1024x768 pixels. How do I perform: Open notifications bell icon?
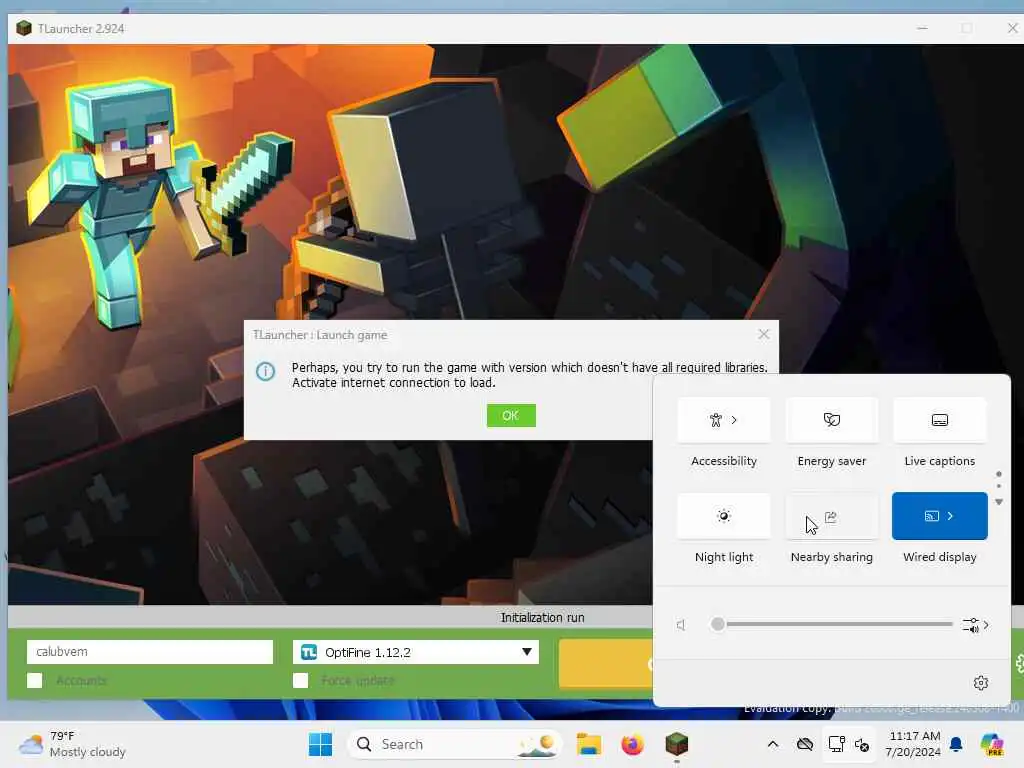tap(956, 744)
